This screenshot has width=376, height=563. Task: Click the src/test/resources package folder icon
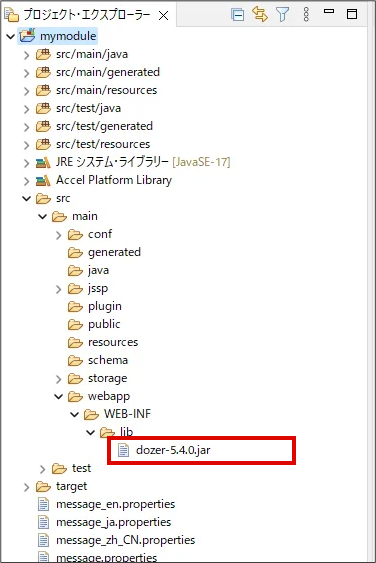(43, 144)
